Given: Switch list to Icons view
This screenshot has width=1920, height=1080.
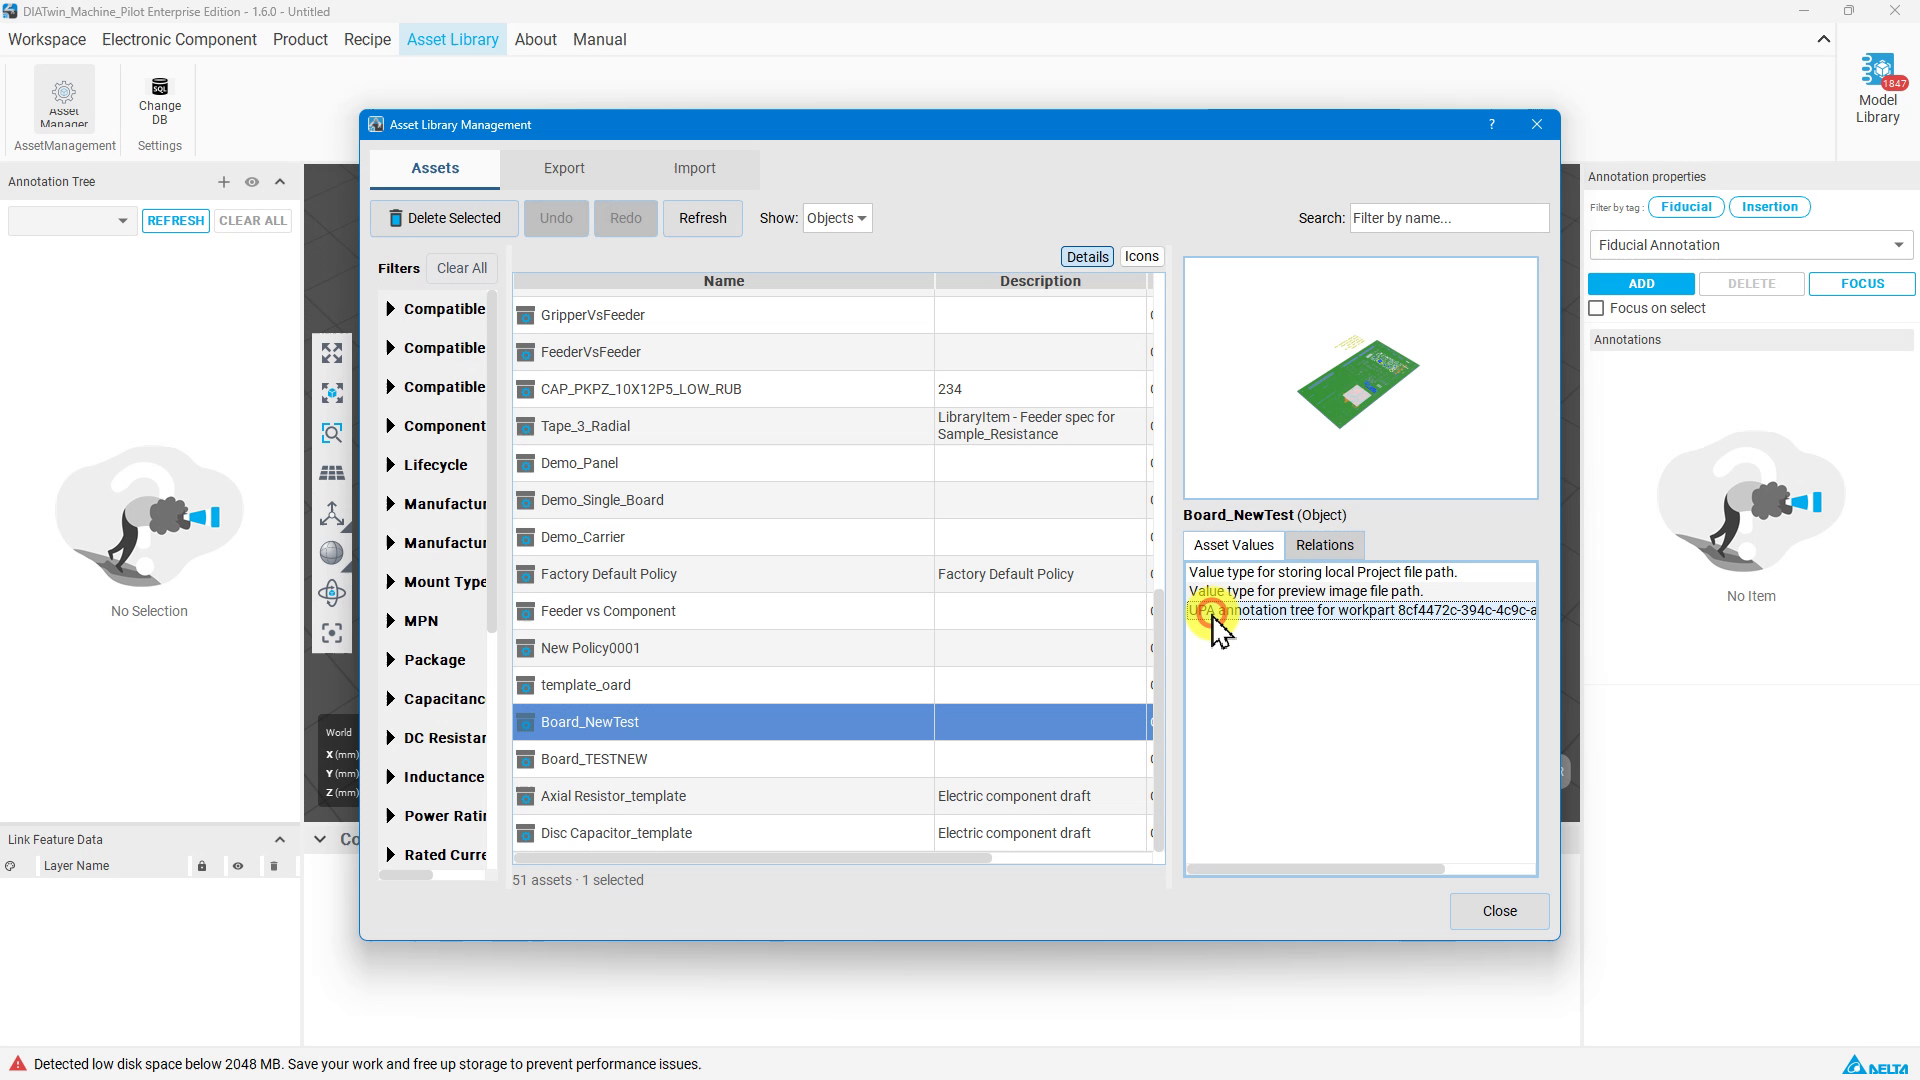Looking at the screenshot, I should click(1141, 257).
